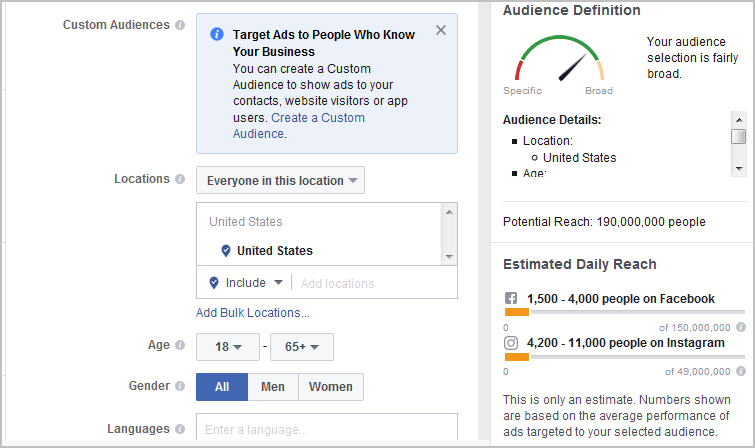The height and width of the screenshot is (448, 755).
Task: Select All gender option
Action: pyautogui.click(x=222, y=387)
